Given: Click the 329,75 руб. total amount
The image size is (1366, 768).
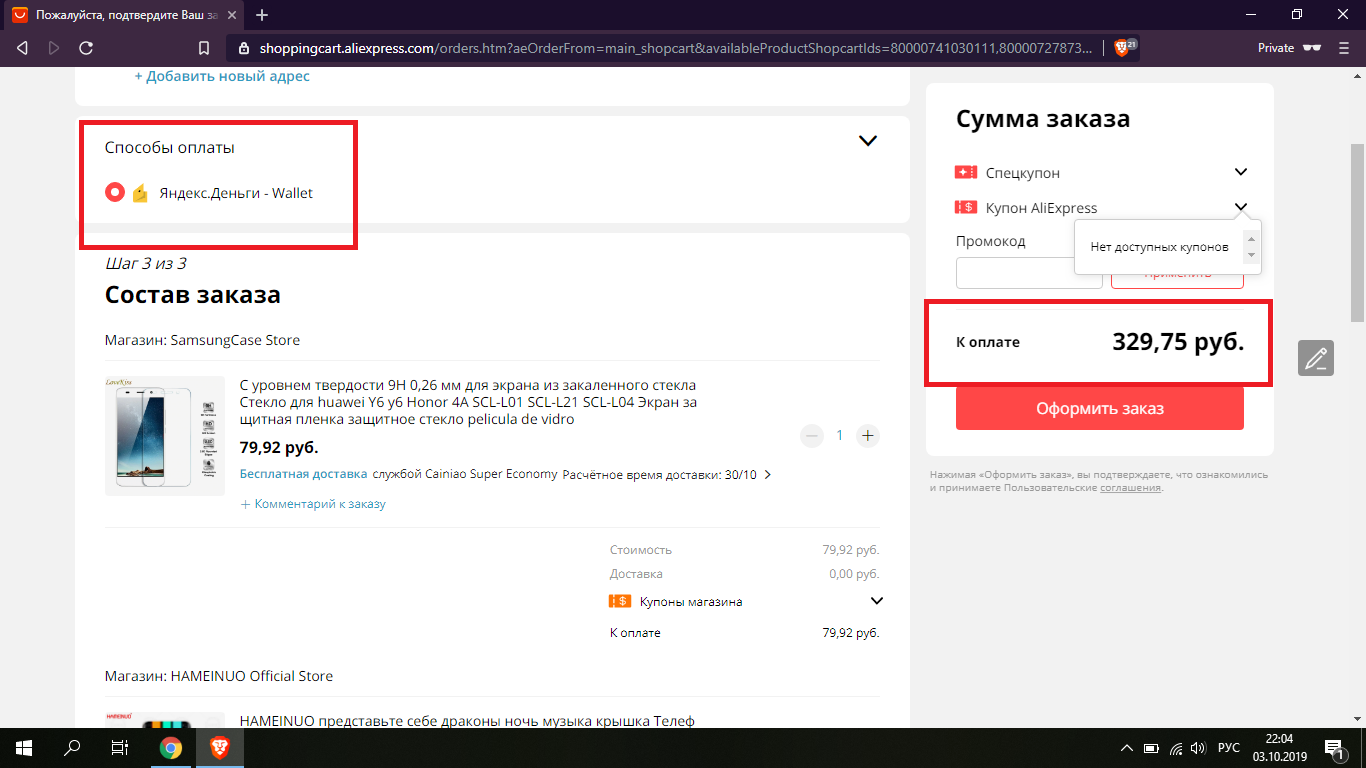Looking at the screenshot, I should tap(1178, 342).
